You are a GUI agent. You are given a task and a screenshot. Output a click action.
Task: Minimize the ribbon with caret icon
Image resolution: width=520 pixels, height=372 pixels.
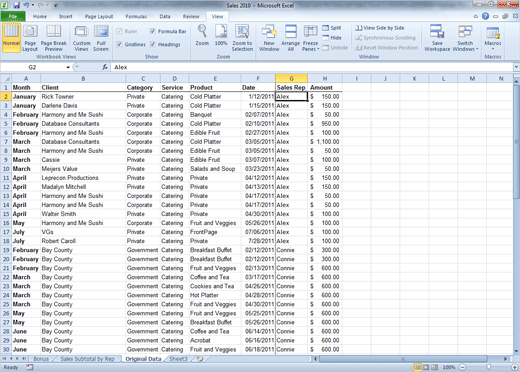476,16
